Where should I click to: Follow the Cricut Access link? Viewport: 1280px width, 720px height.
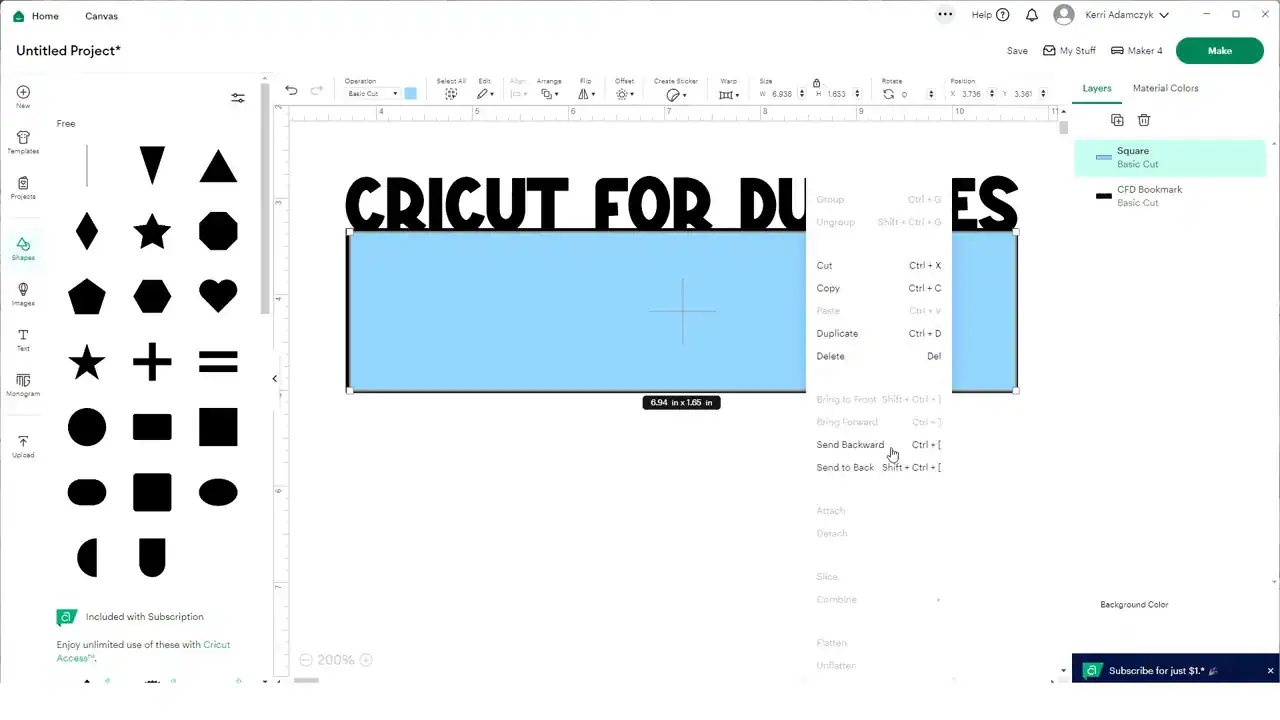143,651
